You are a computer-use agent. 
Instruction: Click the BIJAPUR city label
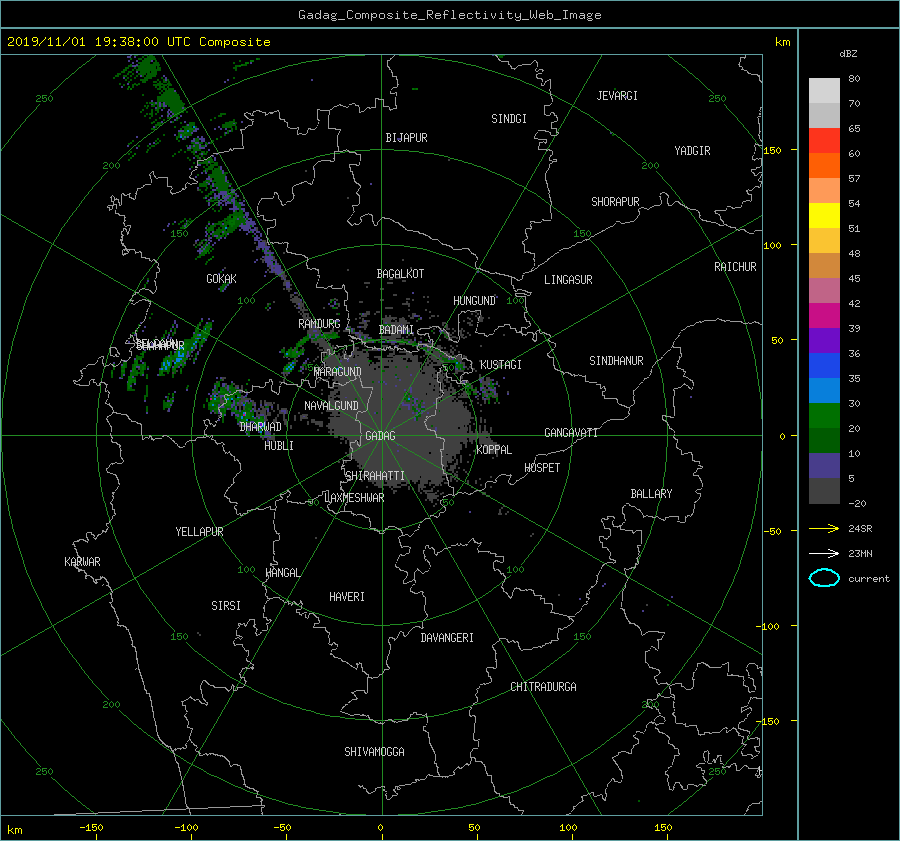tap(406, 138)
